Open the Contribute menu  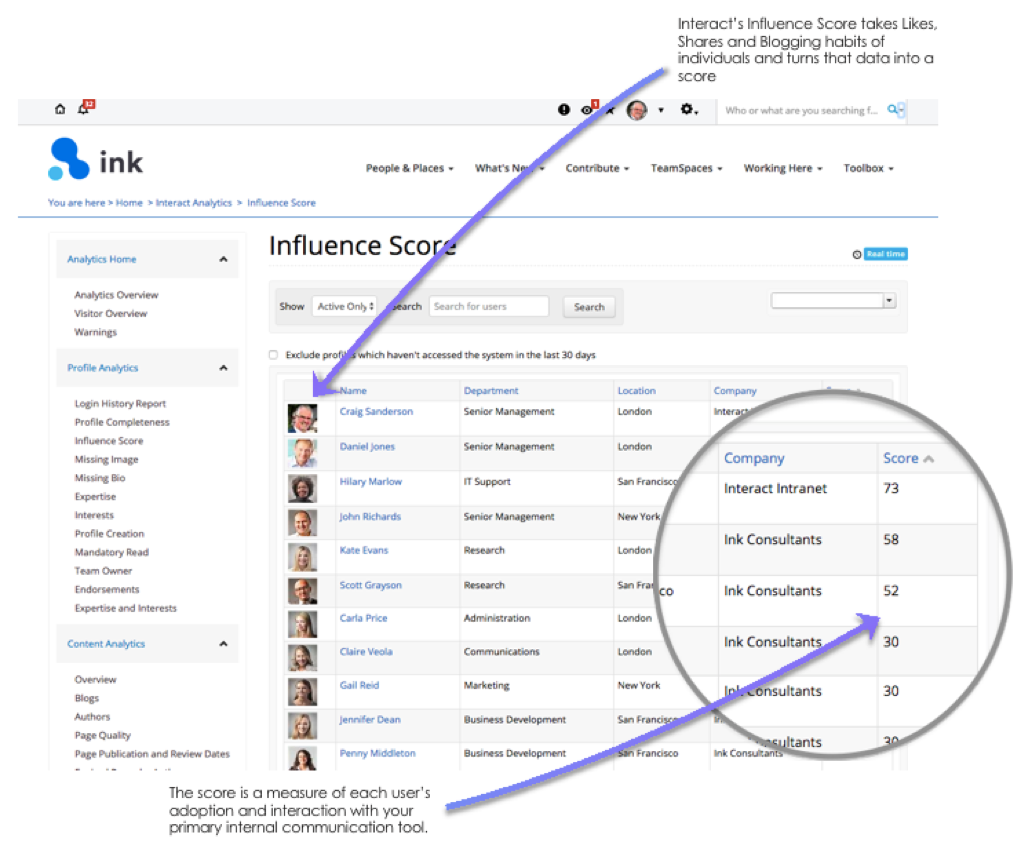pos(597,168)
